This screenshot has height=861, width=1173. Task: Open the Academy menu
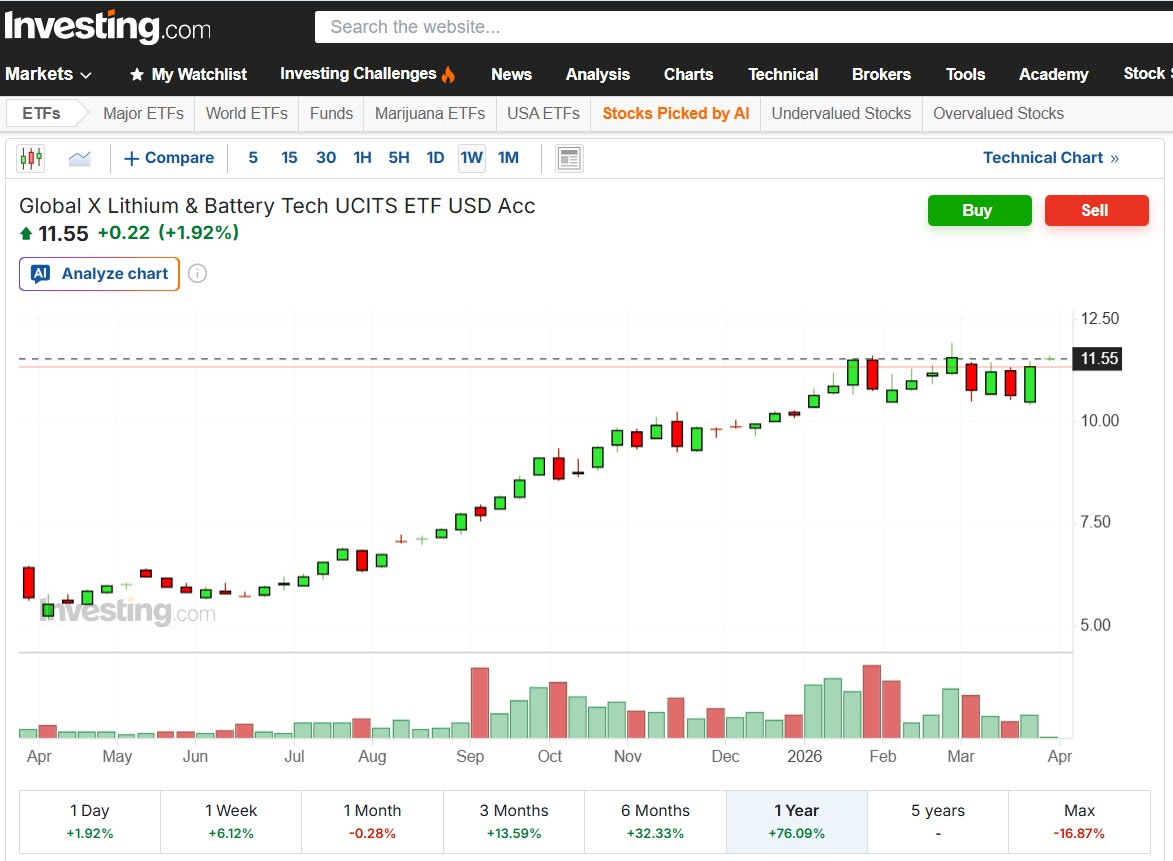[1053, 74]
